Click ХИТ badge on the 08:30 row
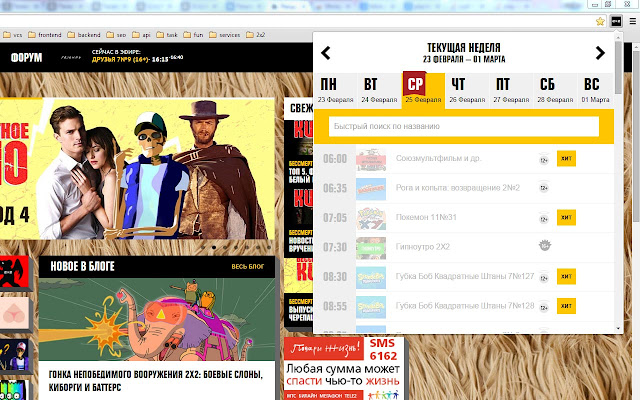 click(566, 276)
